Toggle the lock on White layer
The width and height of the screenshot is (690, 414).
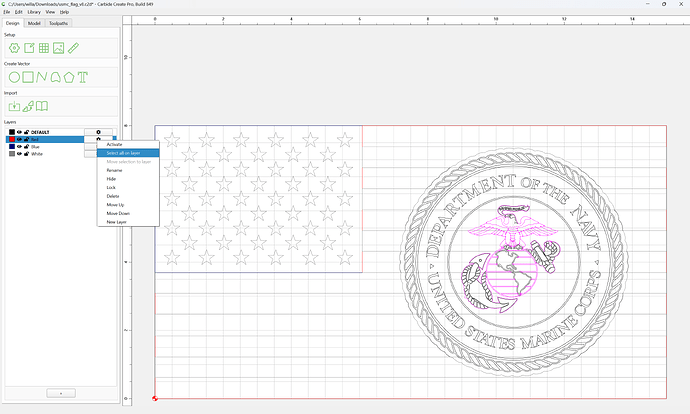[x=26, y=154]
